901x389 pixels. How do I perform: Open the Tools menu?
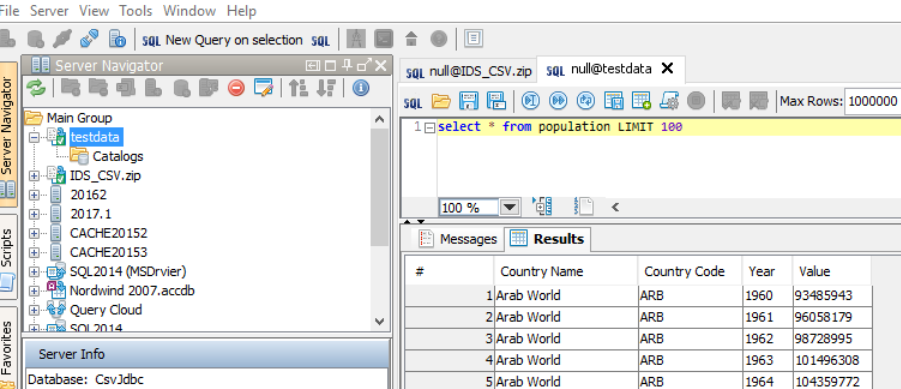tap(136, 10)
